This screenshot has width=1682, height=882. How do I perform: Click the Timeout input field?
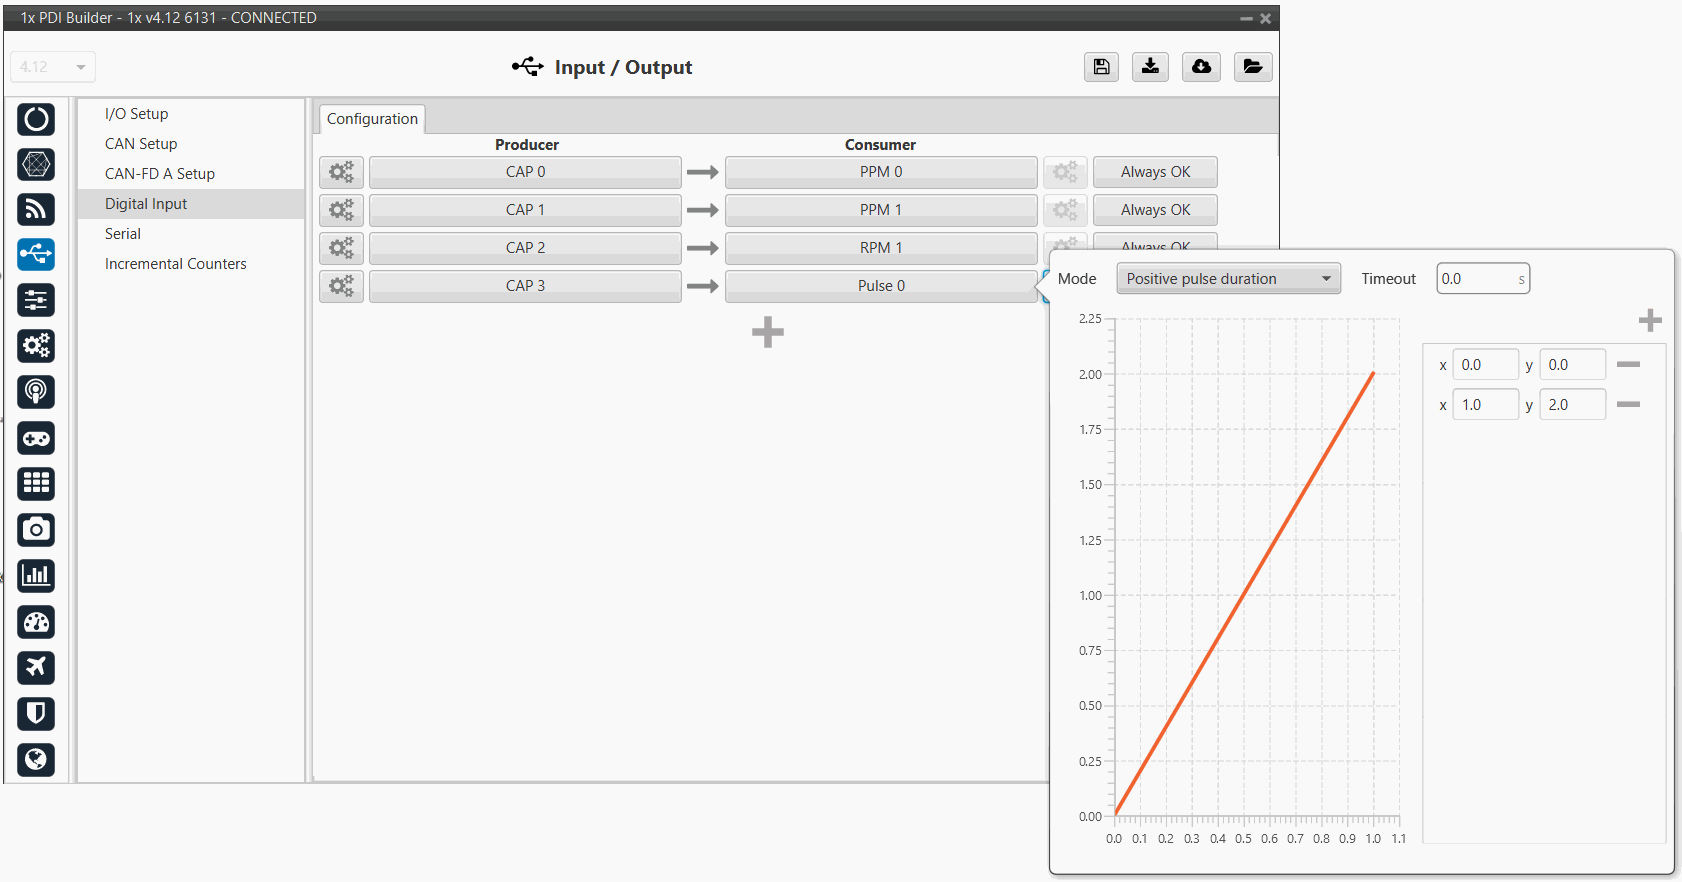1478,279
